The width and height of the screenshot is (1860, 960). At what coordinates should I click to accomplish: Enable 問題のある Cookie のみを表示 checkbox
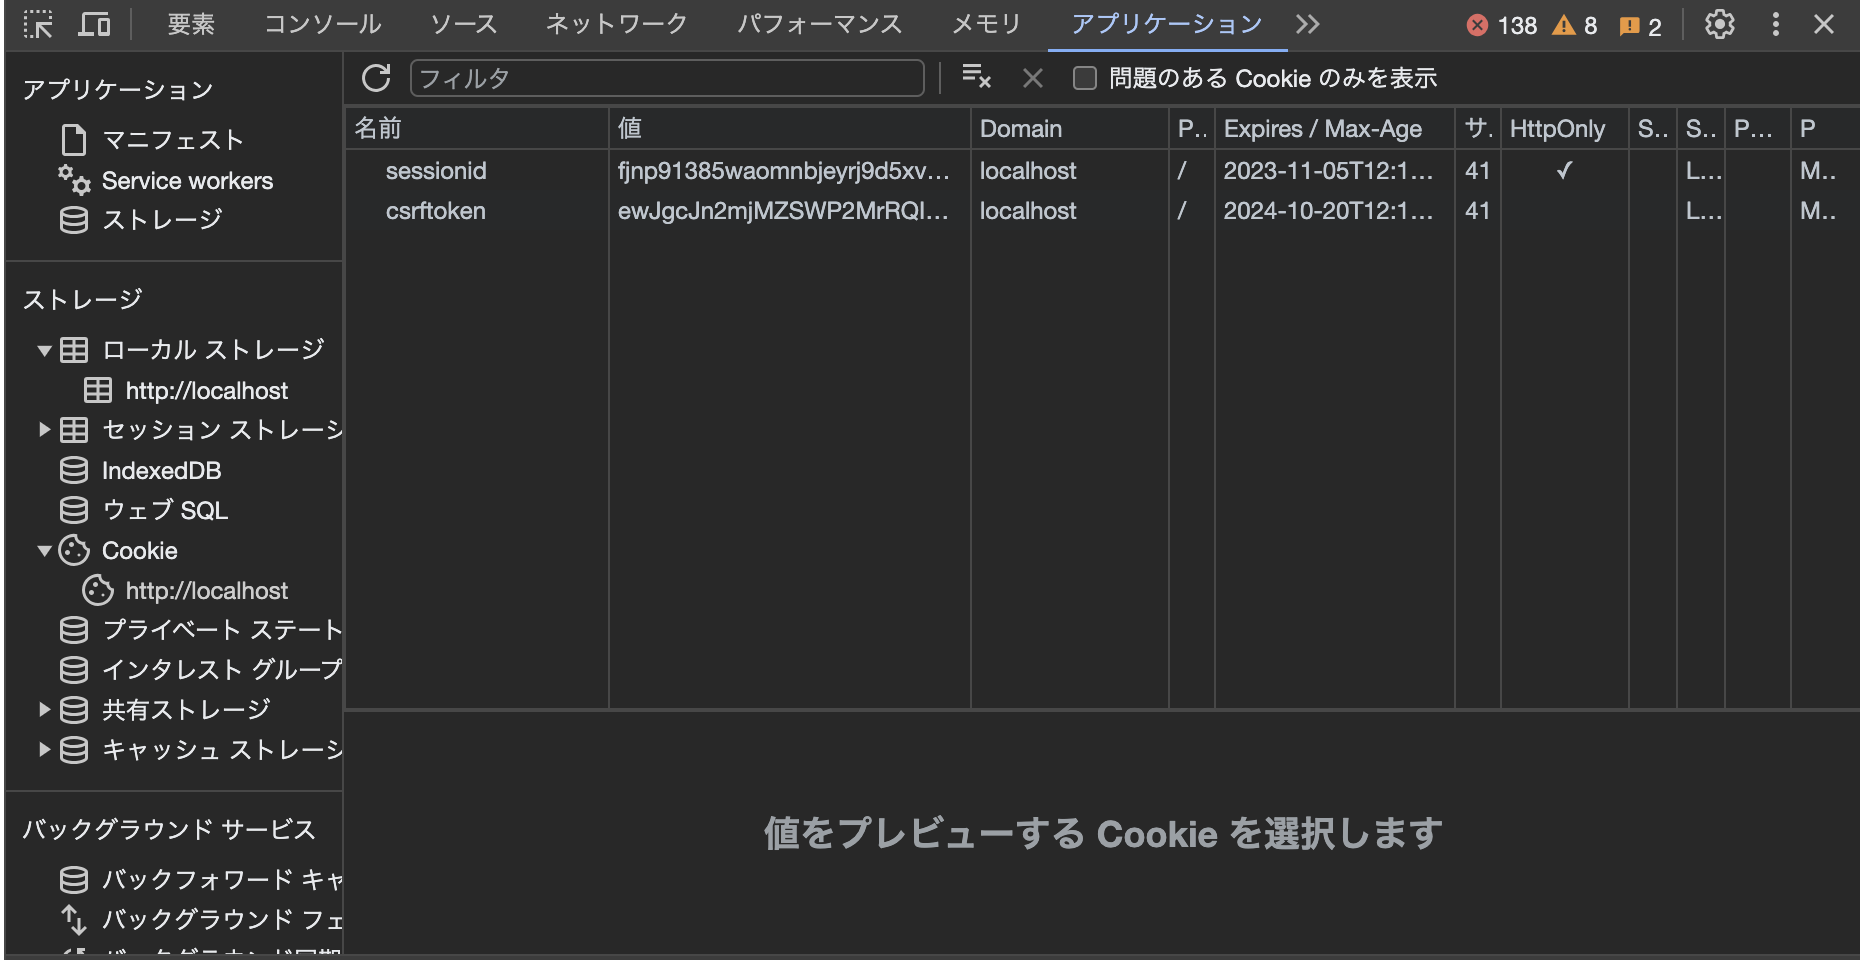(x=1084, y=78)
